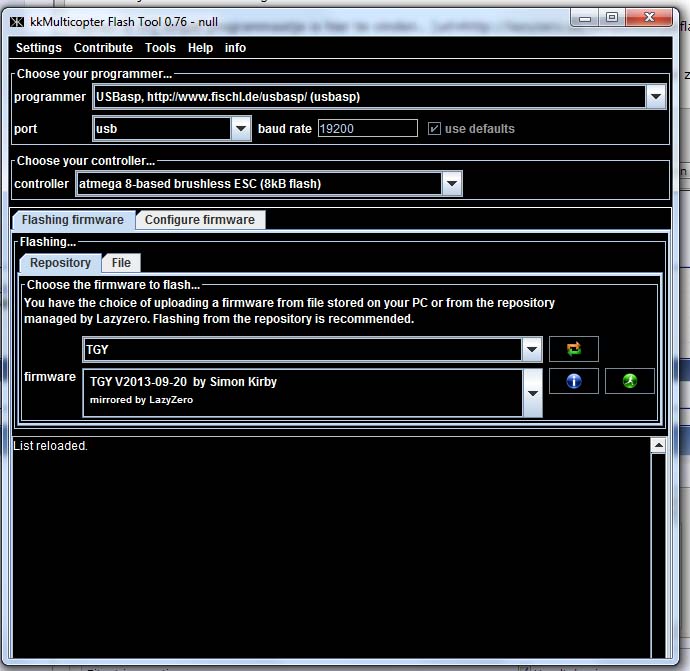Image resolution: width=690 pixels, height=671 pixels.
Task: Click the blue firmware info icon button
Action: [x=573, y=381]
